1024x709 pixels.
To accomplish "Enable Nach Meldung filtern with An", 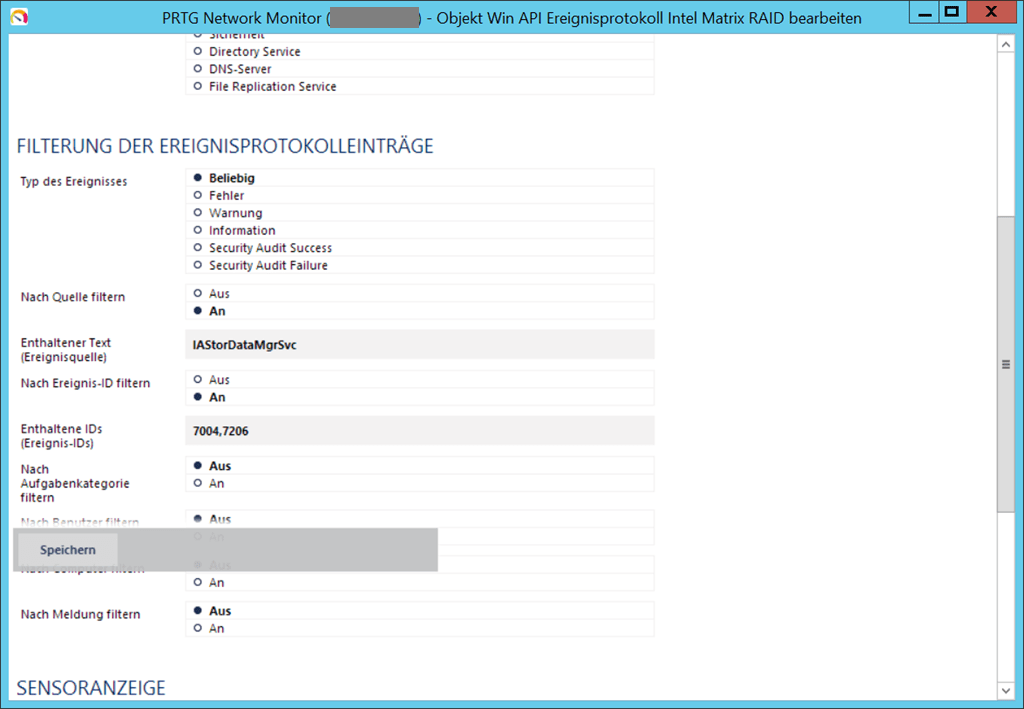I will click(198, 629).
